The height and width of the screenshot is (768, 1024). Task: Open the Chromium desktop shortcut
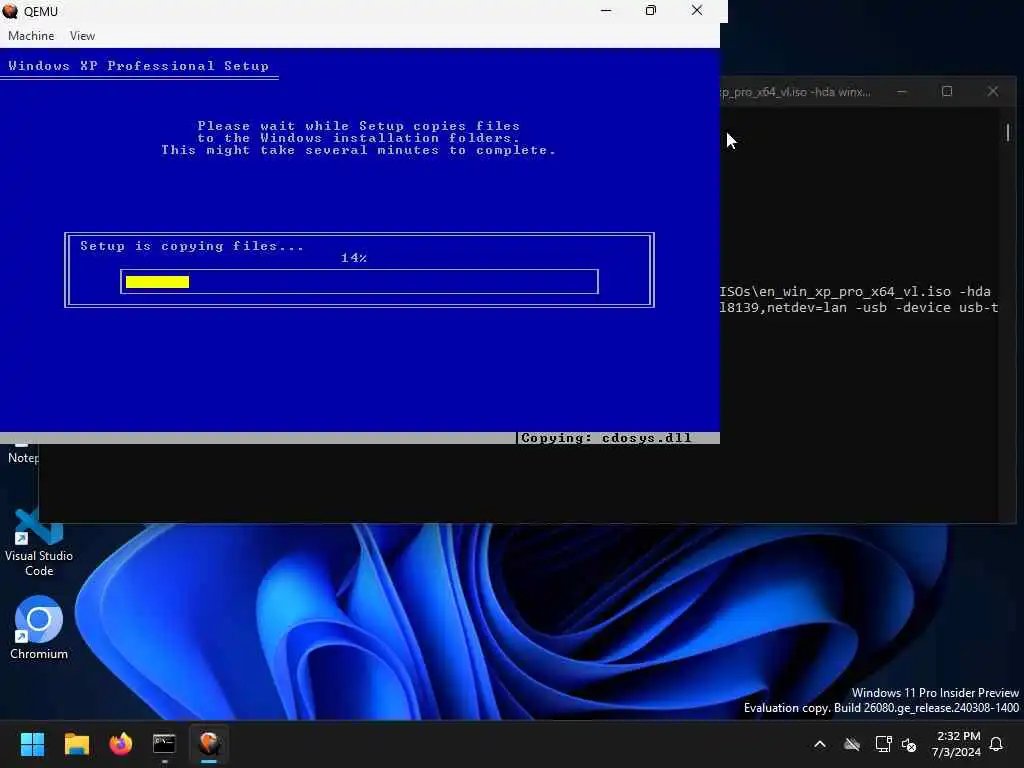click(x=39, y=628)
